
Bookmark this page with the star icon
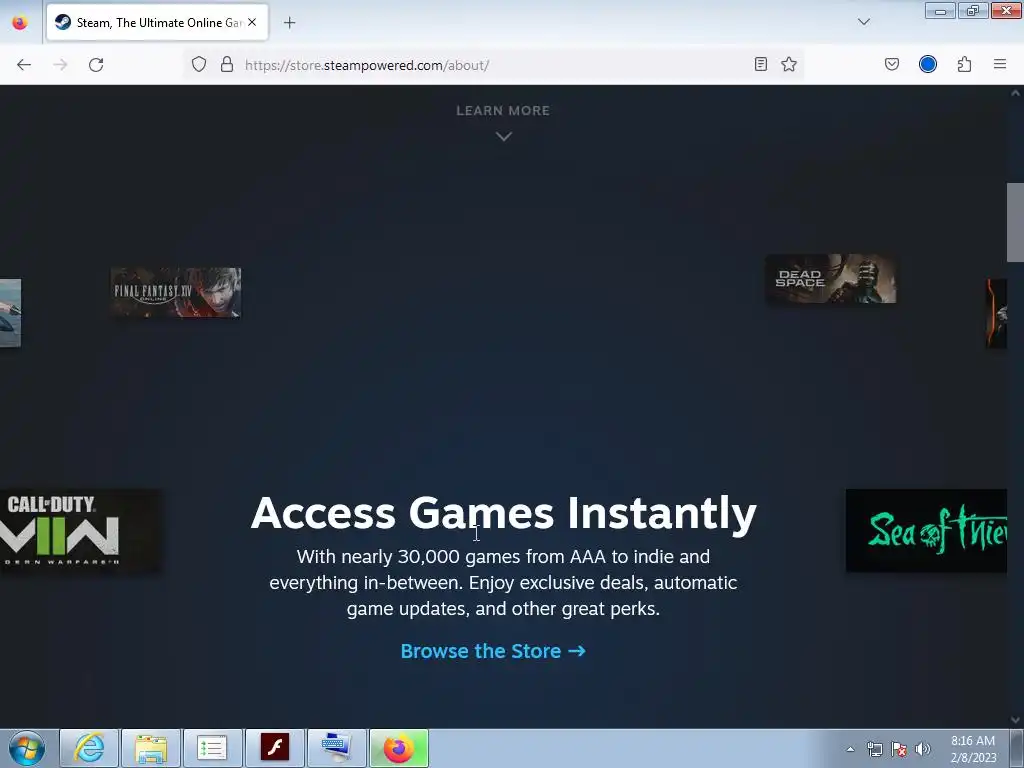tap(789, 64)
